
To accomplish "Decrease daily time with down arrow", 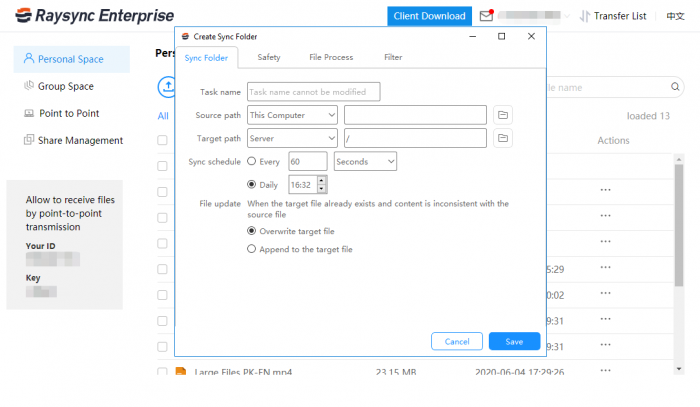I will coord(321,189).
